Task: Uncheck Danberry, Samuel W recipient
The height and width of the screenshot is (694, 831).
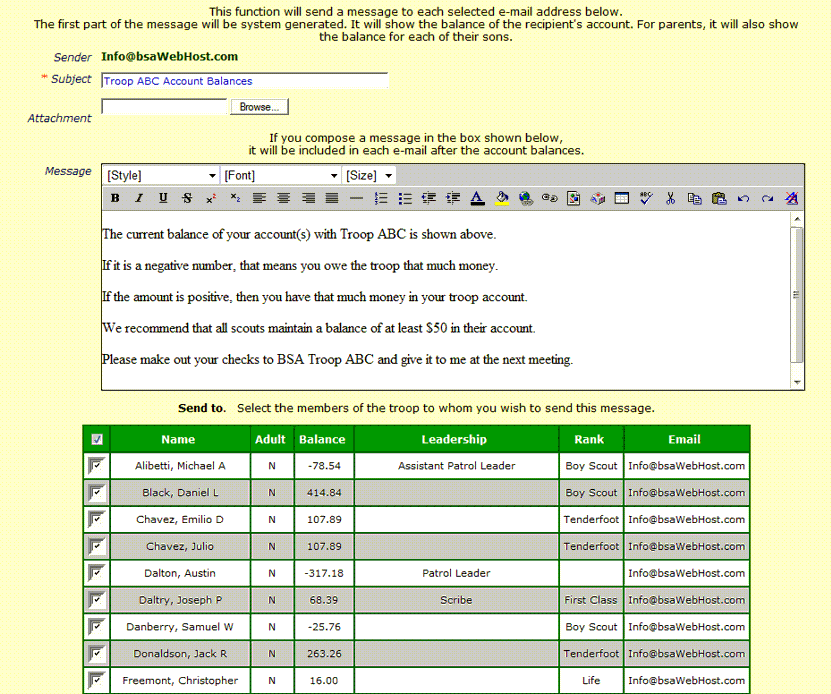Action: click(x=97, y=627)
